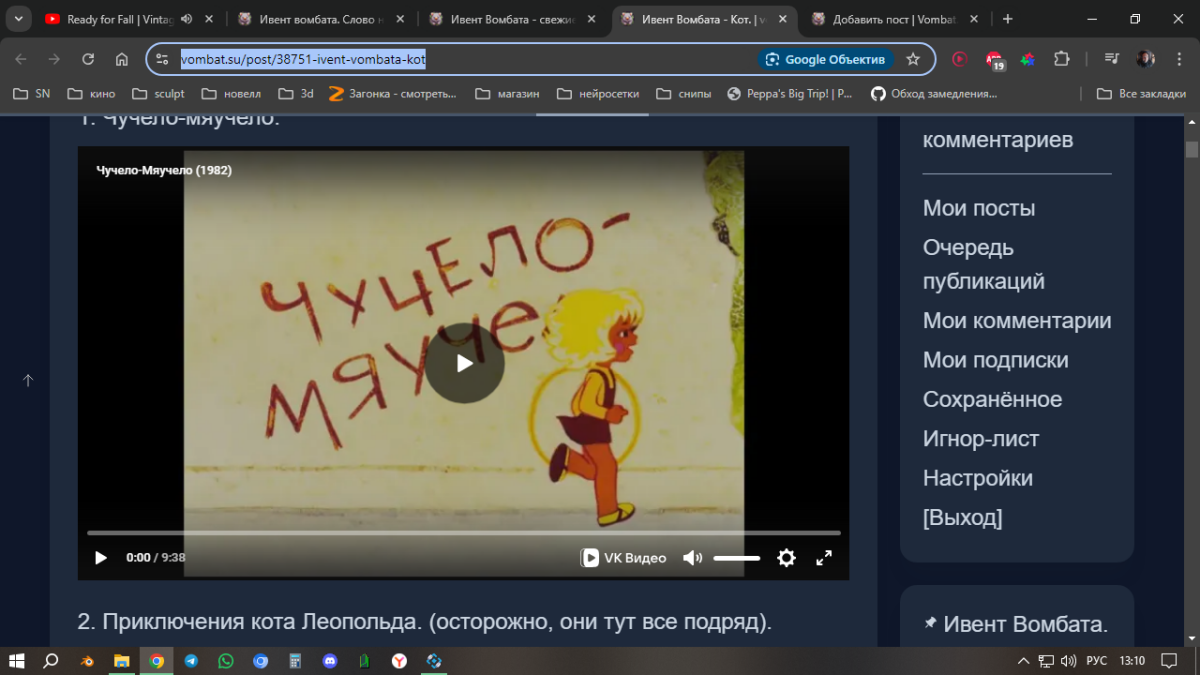Image resolution: width=1200 pixels, height=675 pixels.
Task: Open the browser home page
Action: click(x=122, y=59)
